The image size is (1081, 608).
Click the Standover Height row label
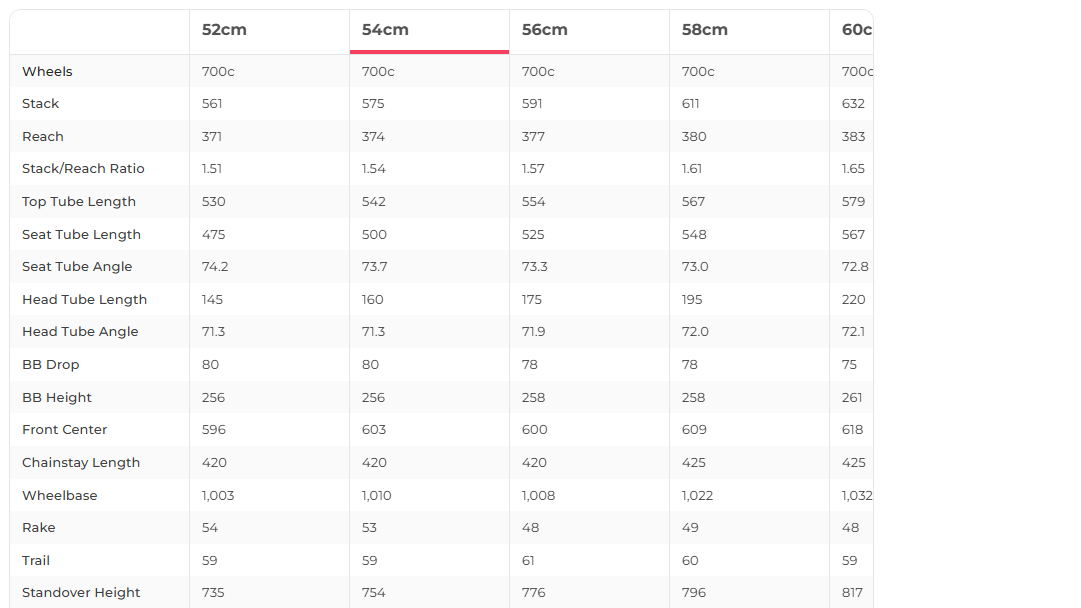[x=81, y=593]
